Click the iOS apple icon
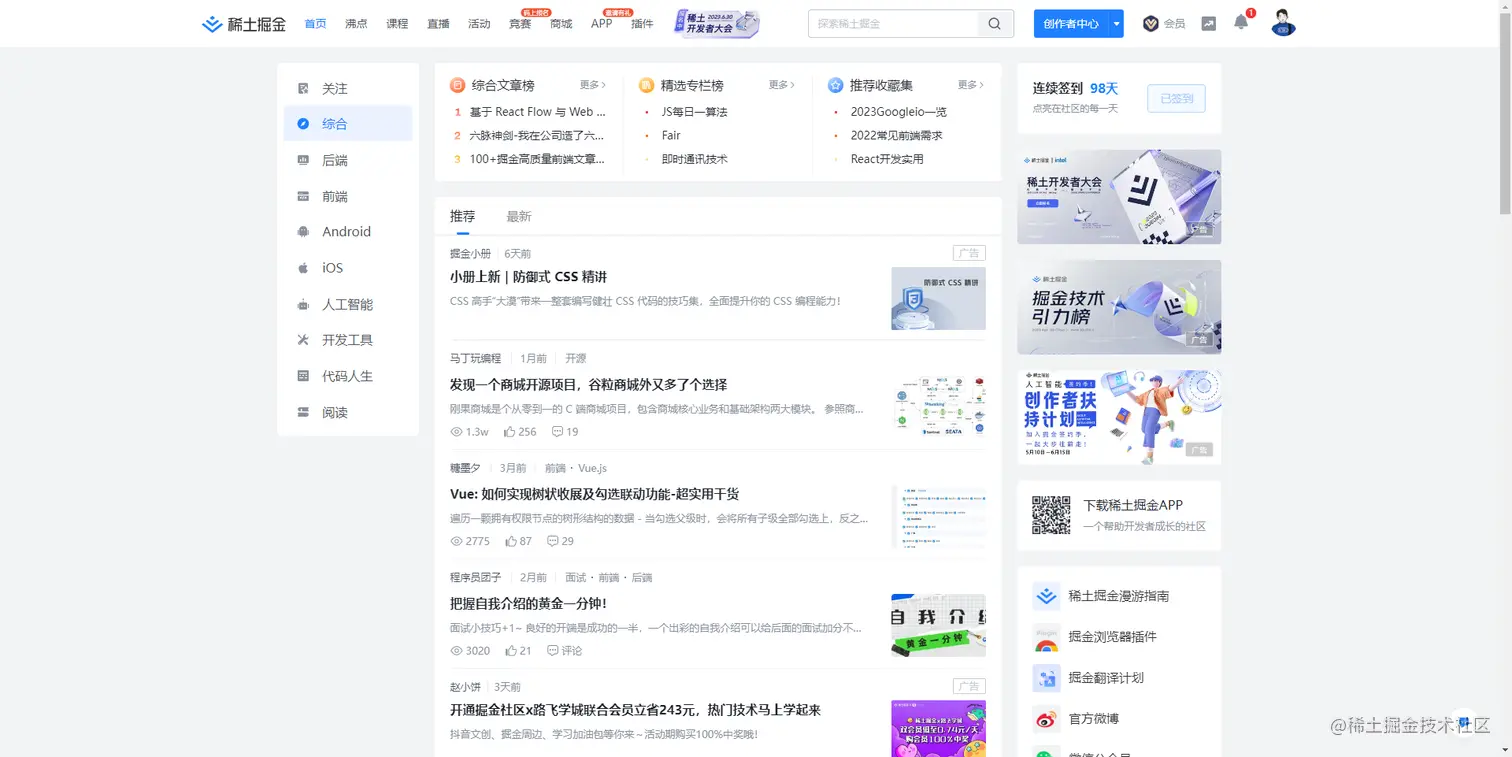Image resolution: width=1512 pixels, height=757 pixels. coord(303,268)
